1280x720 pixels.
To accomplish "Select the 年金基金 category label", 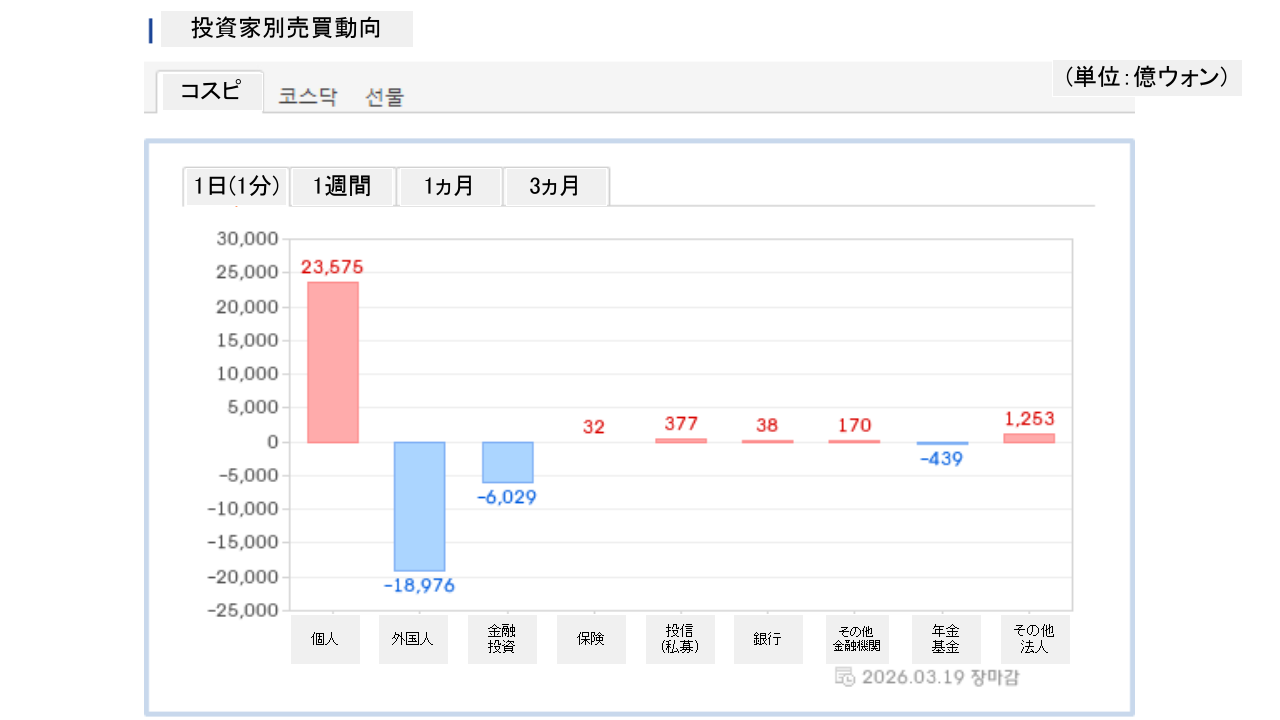I will point(946,639).
